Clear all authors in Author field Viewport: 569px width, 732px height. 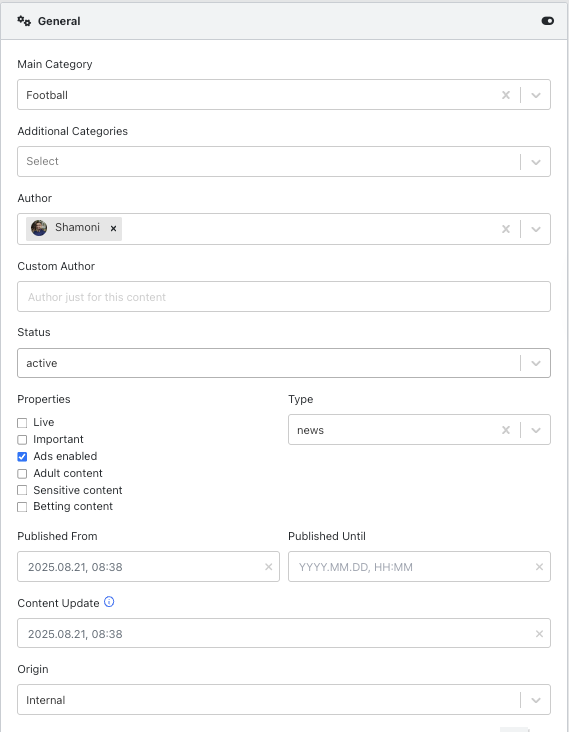coord(506,229)
